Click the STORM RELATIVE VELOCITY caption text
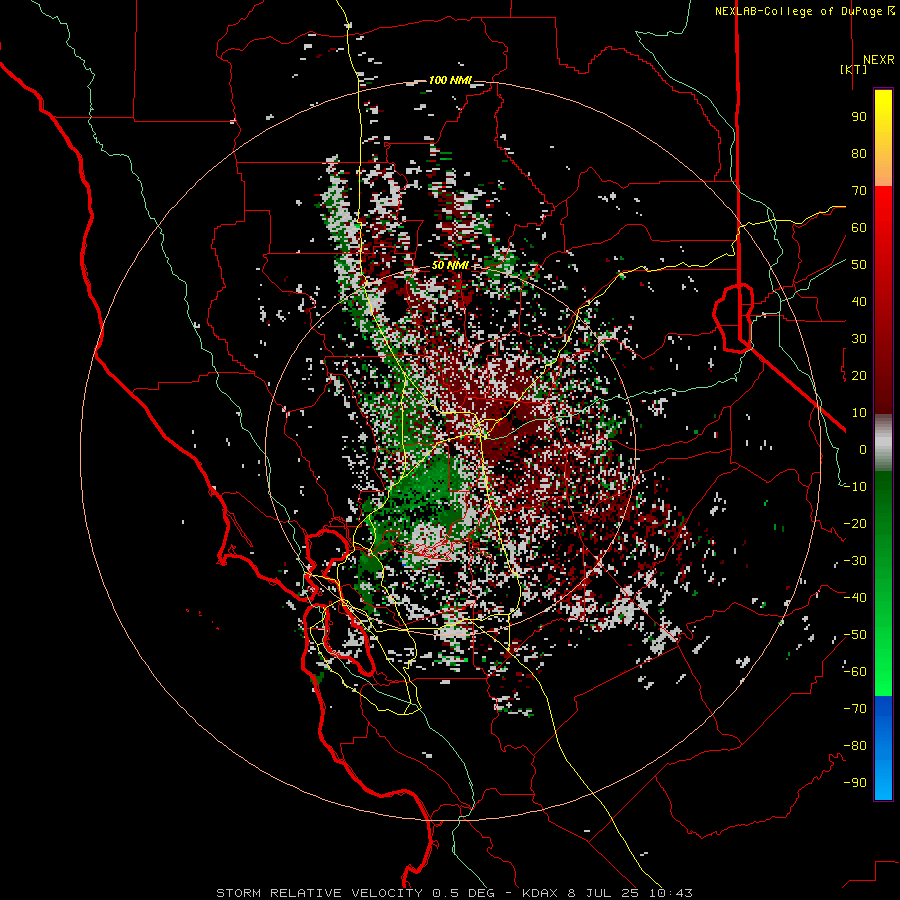 pyautogui.click(x=319, y=893)
